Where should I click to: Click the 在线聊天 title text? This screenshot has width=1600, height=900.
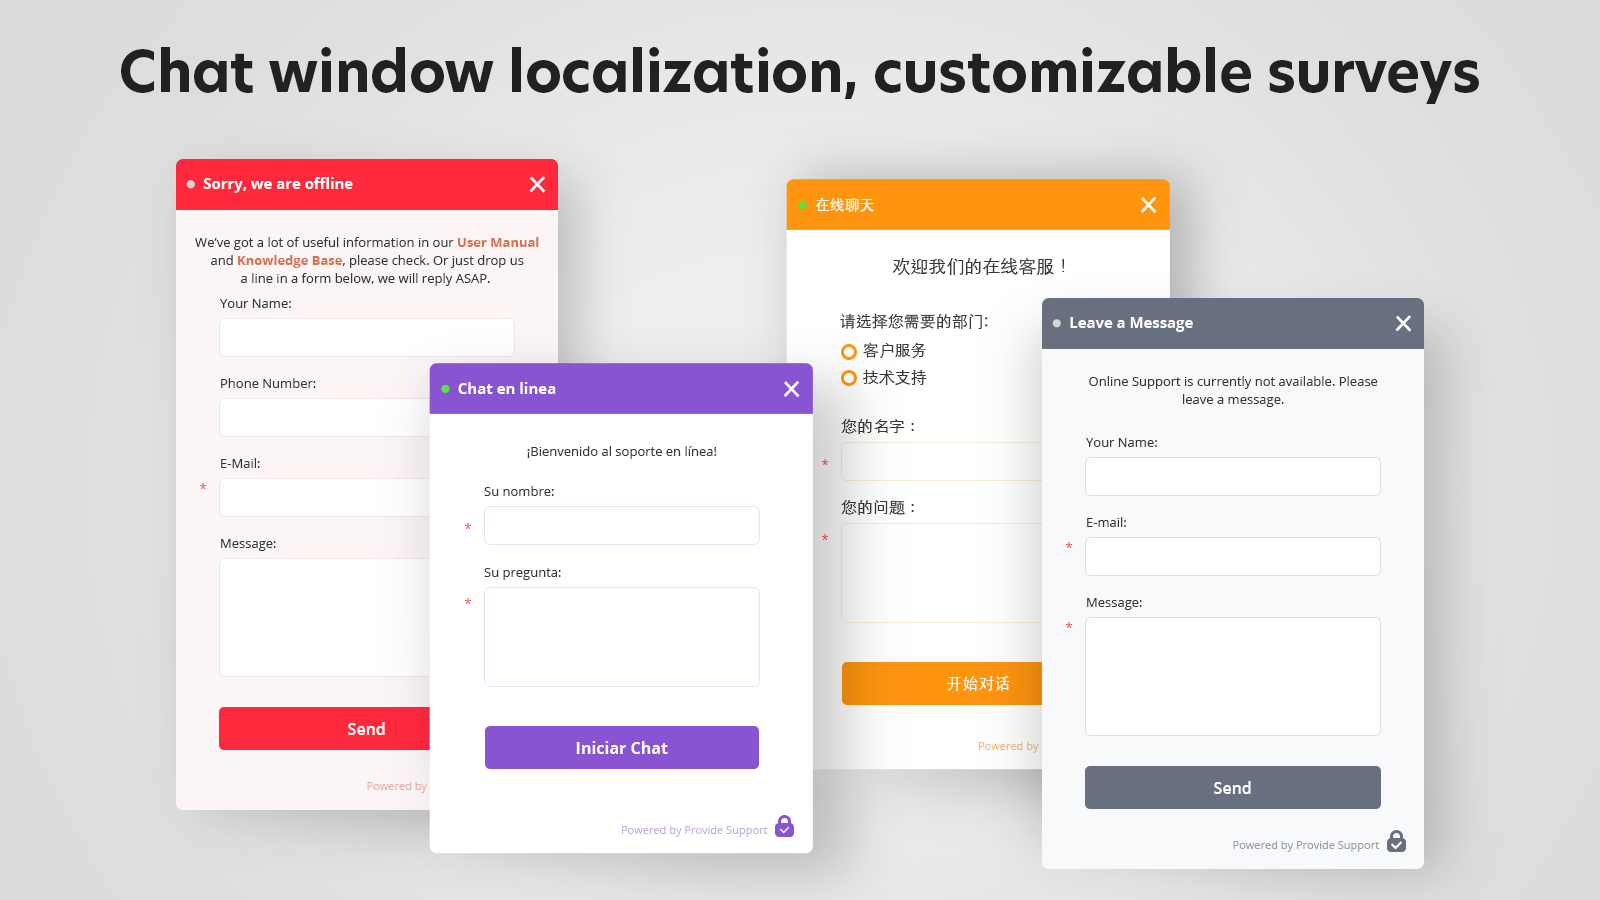point(845,205)
